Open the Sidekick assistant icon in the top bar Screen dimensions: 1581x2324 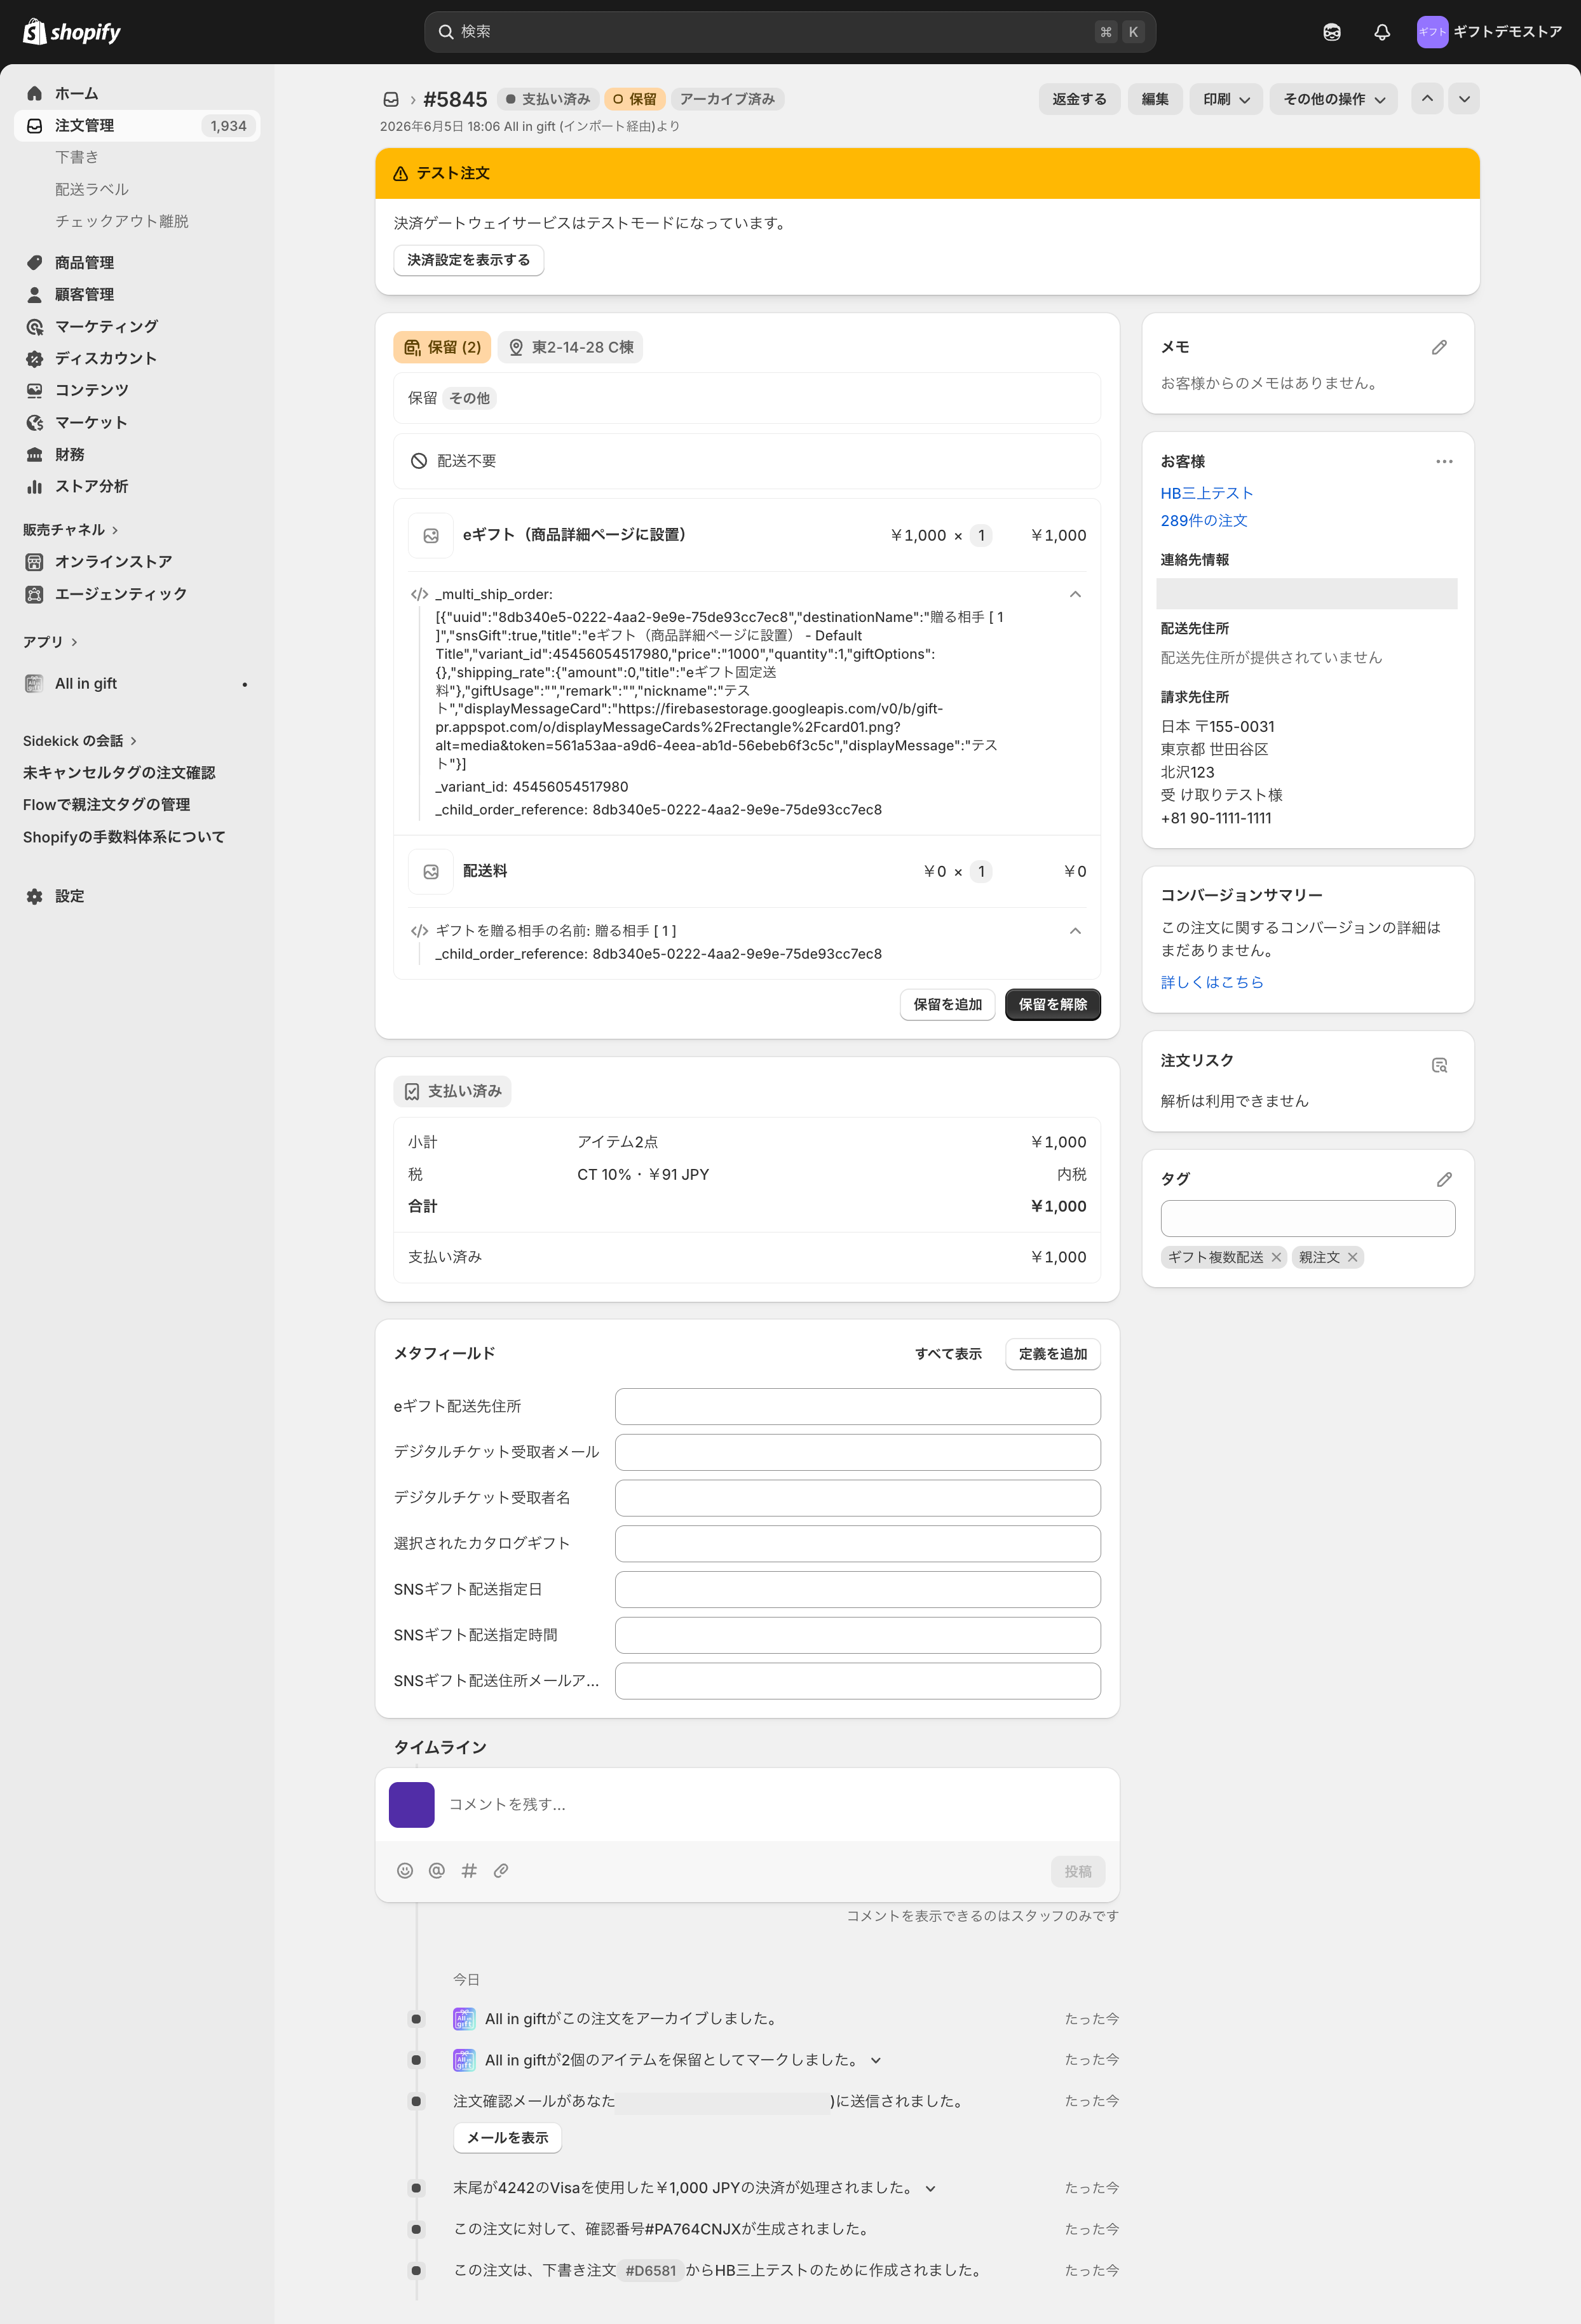click(x=1331, y=32)
